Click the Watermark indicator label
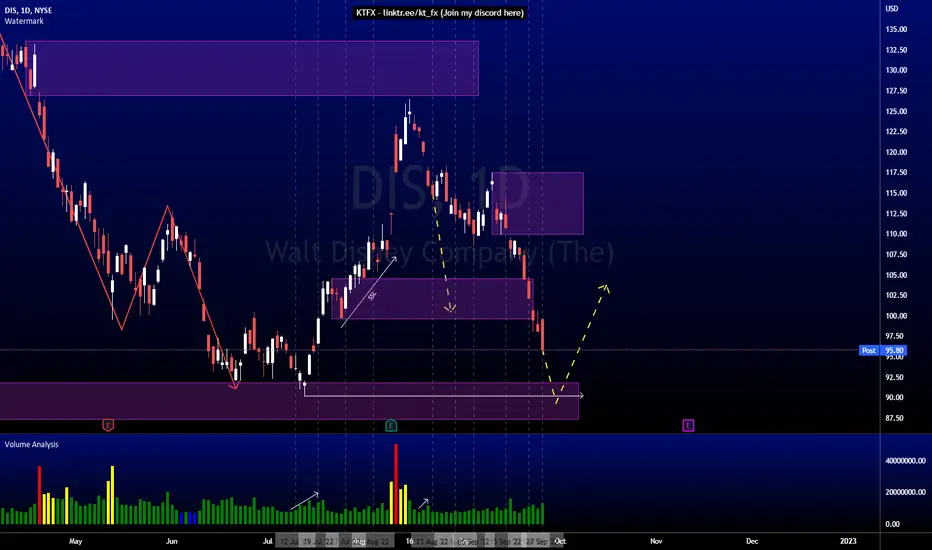 point(24,21)
